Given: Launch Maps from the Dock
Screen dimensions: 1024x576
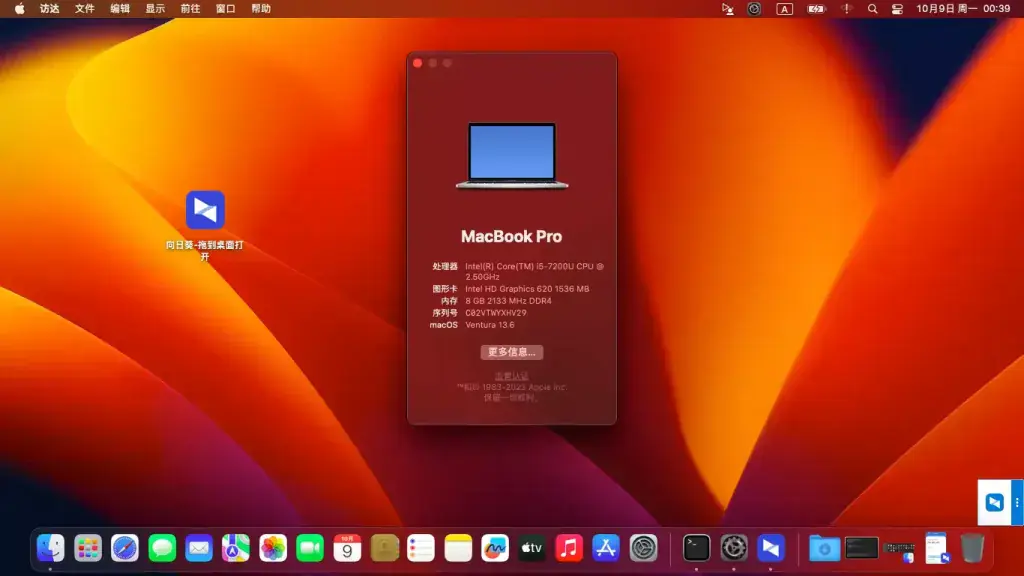Looking at the screenshot, I should [x=236, y=548].
